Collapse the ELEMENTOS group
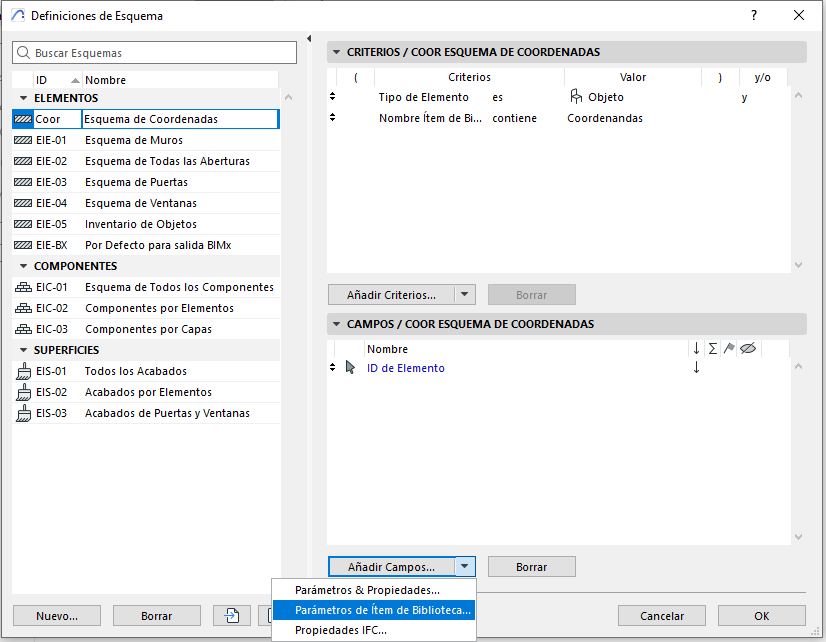This screenshot has width=826, height=642. (x=23, y=98)
